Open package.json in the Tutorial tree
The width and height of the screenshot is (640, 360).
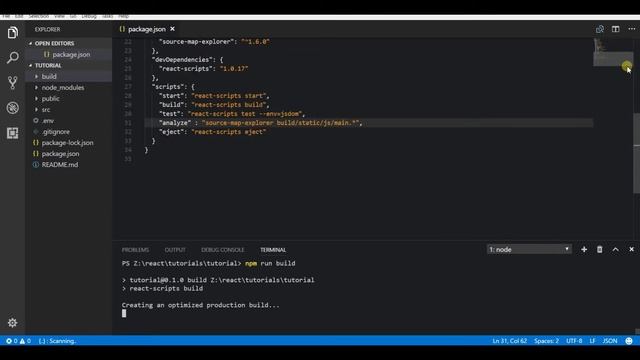coord(60,154)
